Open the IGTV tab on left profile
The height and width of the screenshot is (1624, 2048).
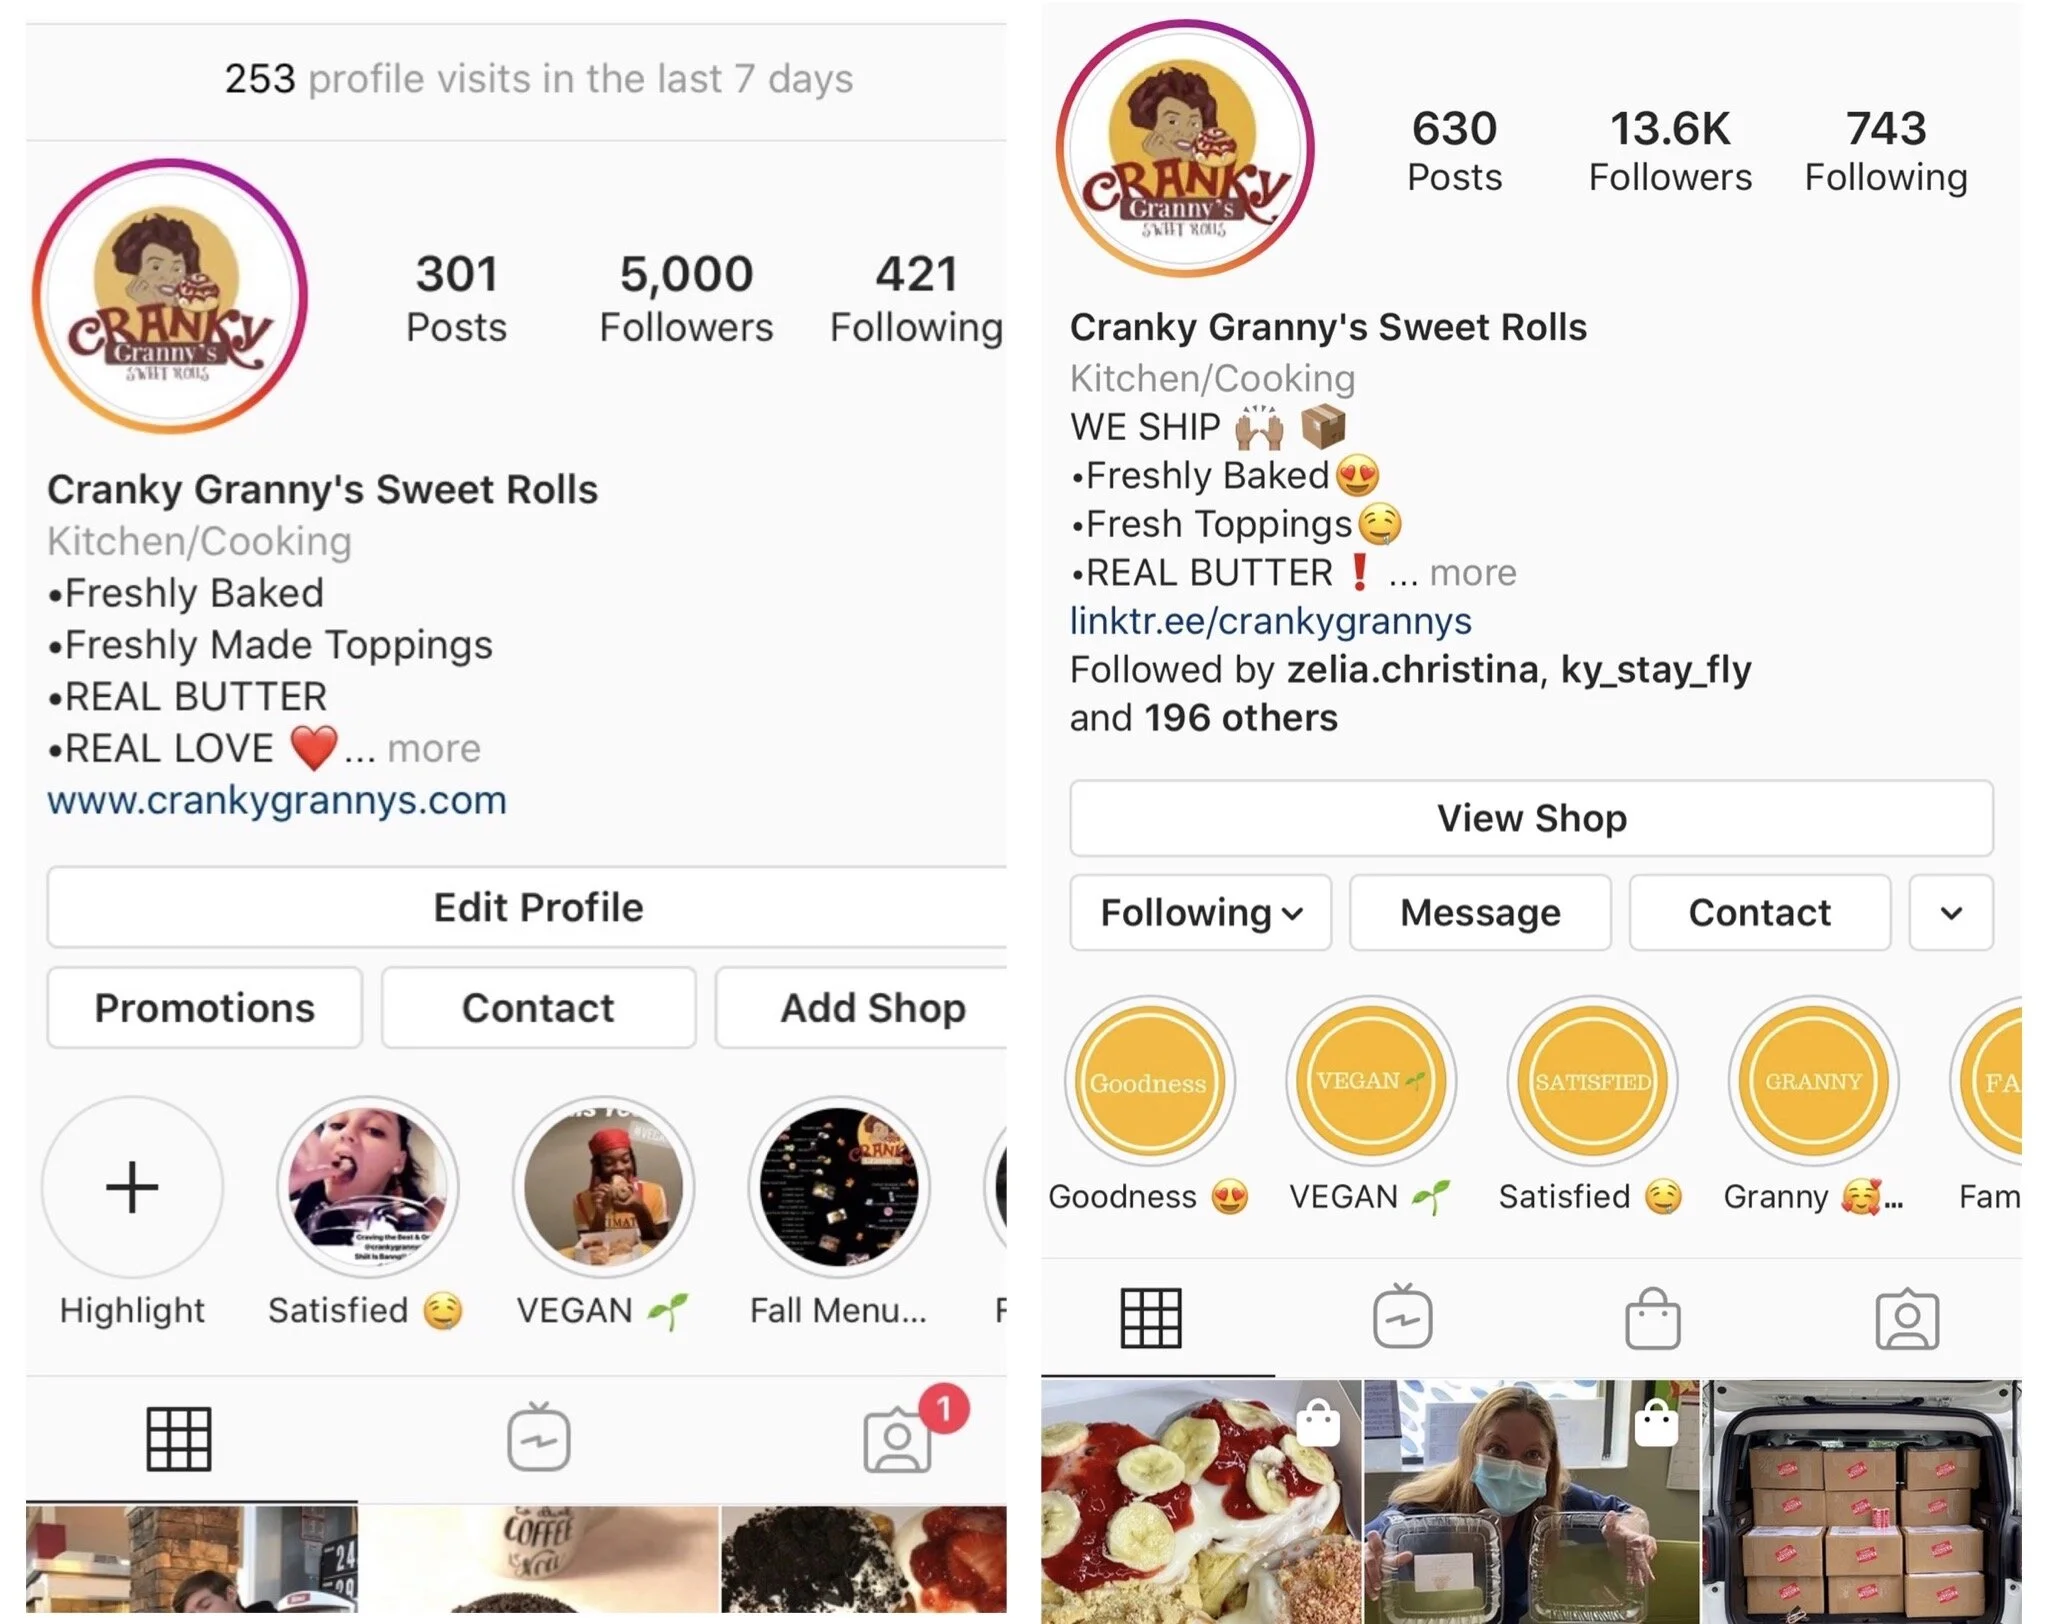538,1436
